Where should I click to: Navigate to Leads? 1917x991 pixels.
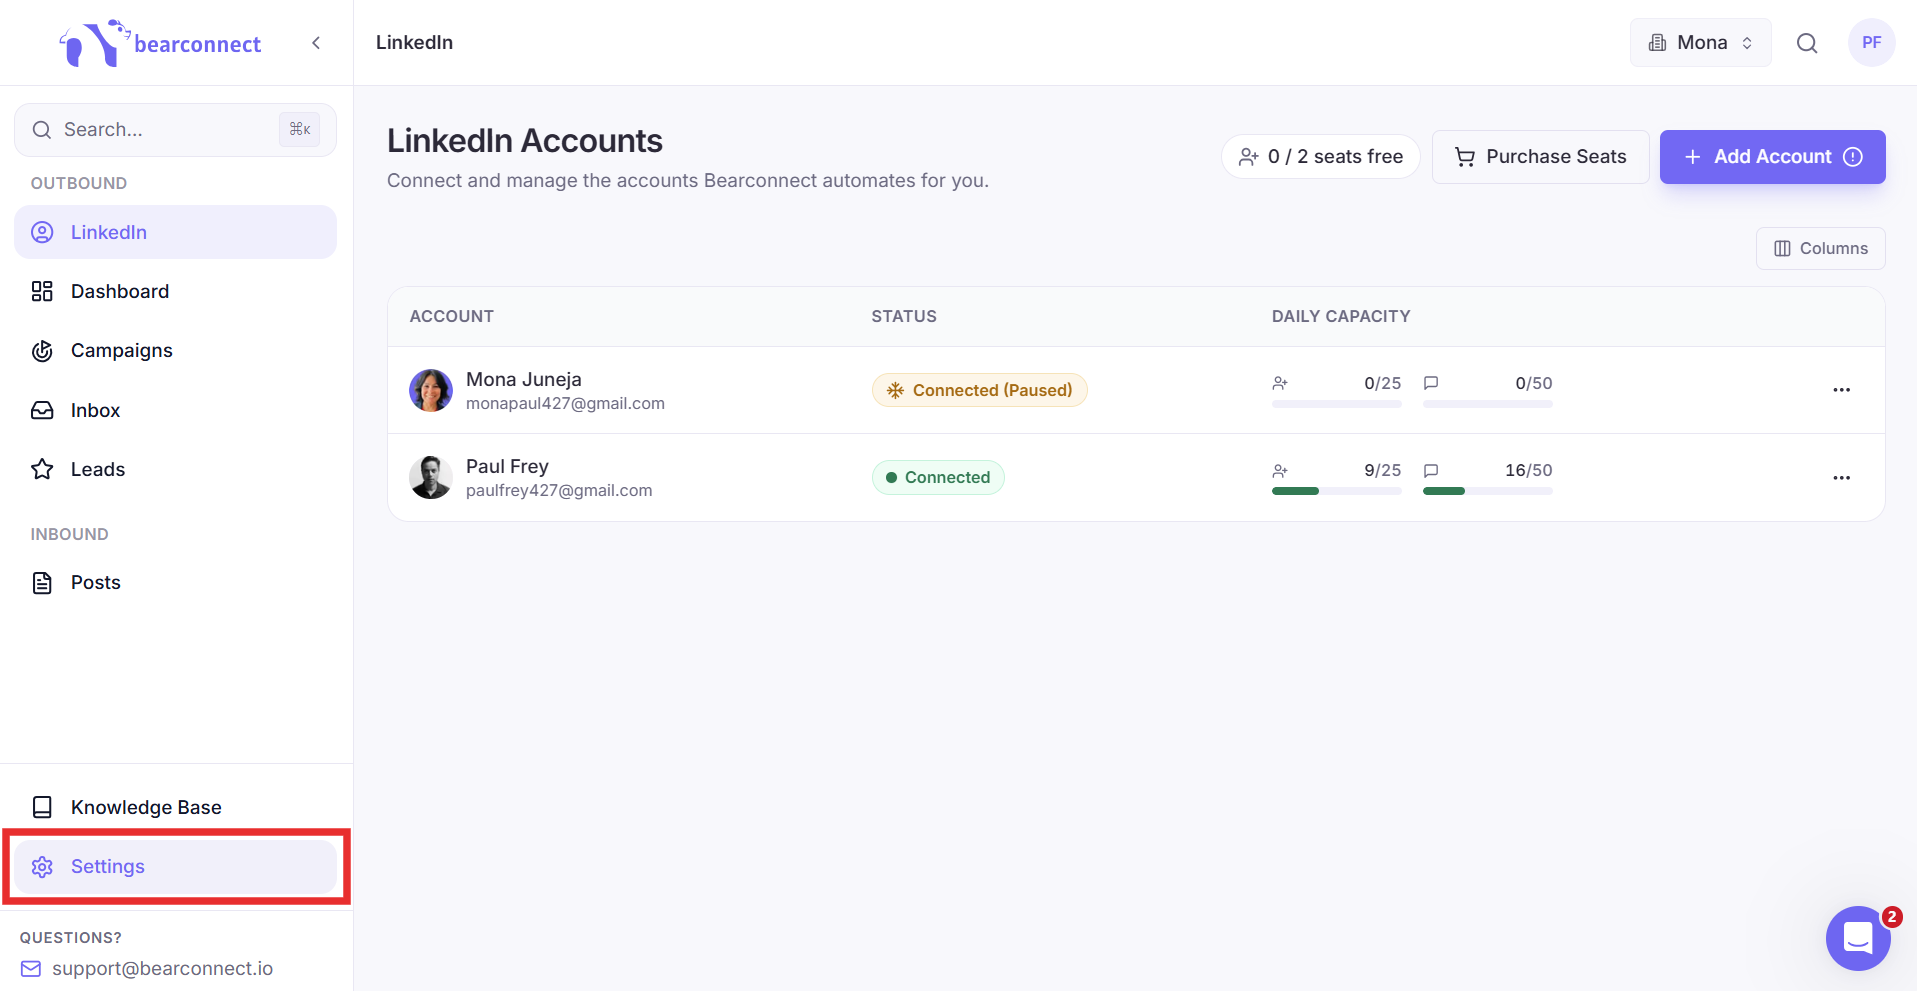(175, 469)
